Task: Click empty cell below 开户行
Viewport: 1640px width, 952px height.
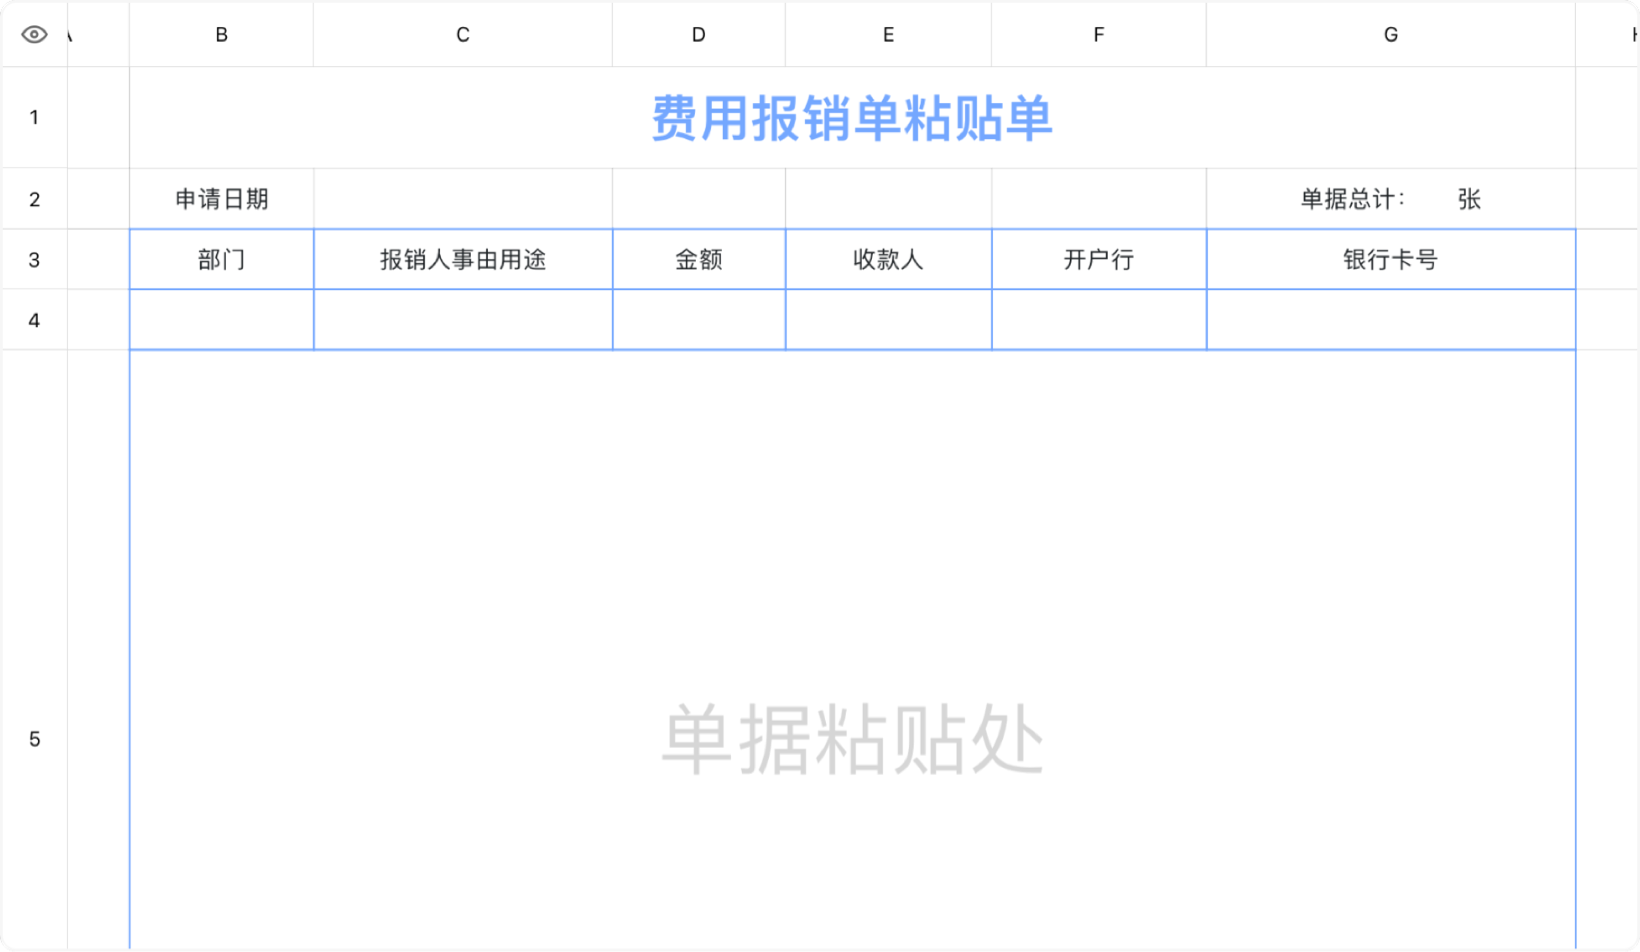Action: 1099,320
